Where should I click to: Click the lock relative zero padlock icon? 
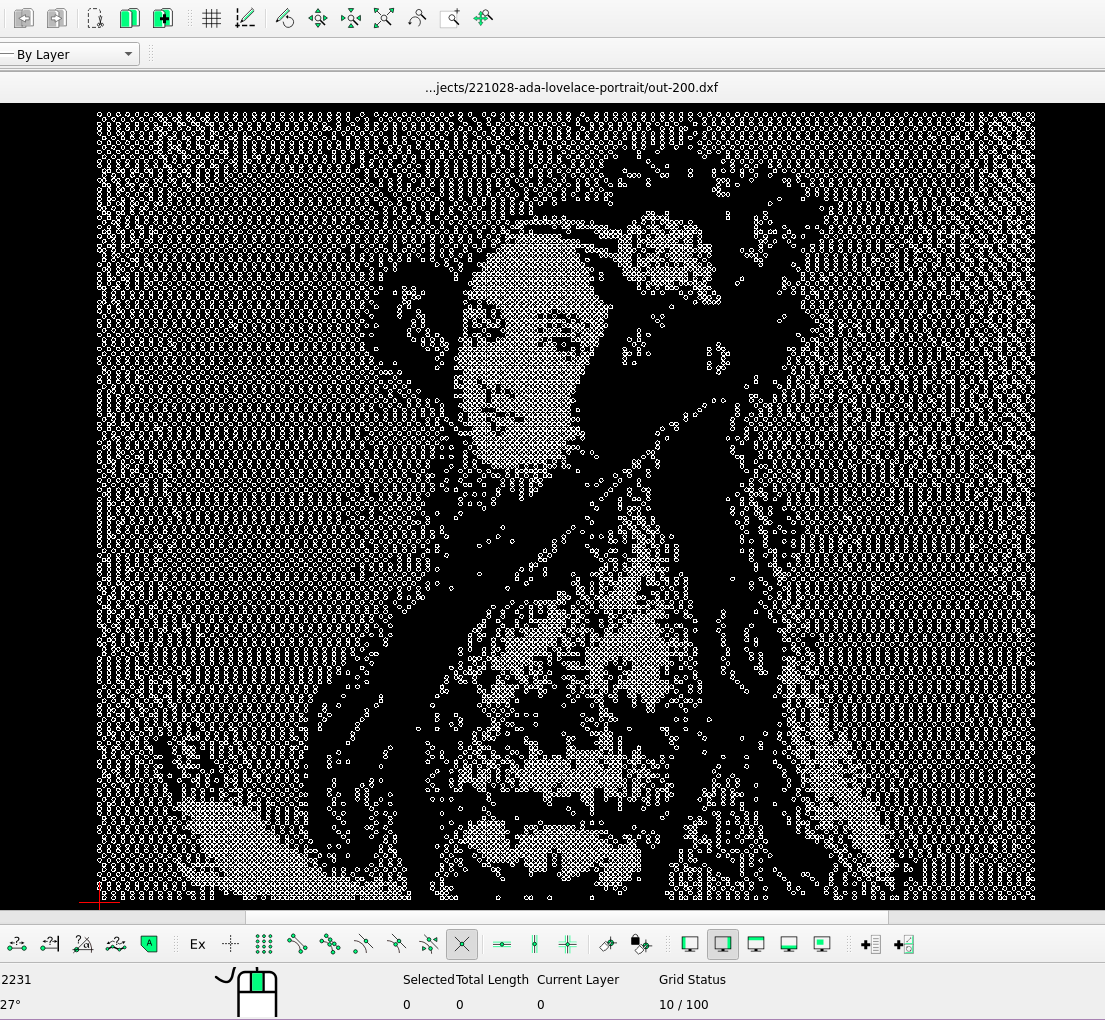(641, 945)
